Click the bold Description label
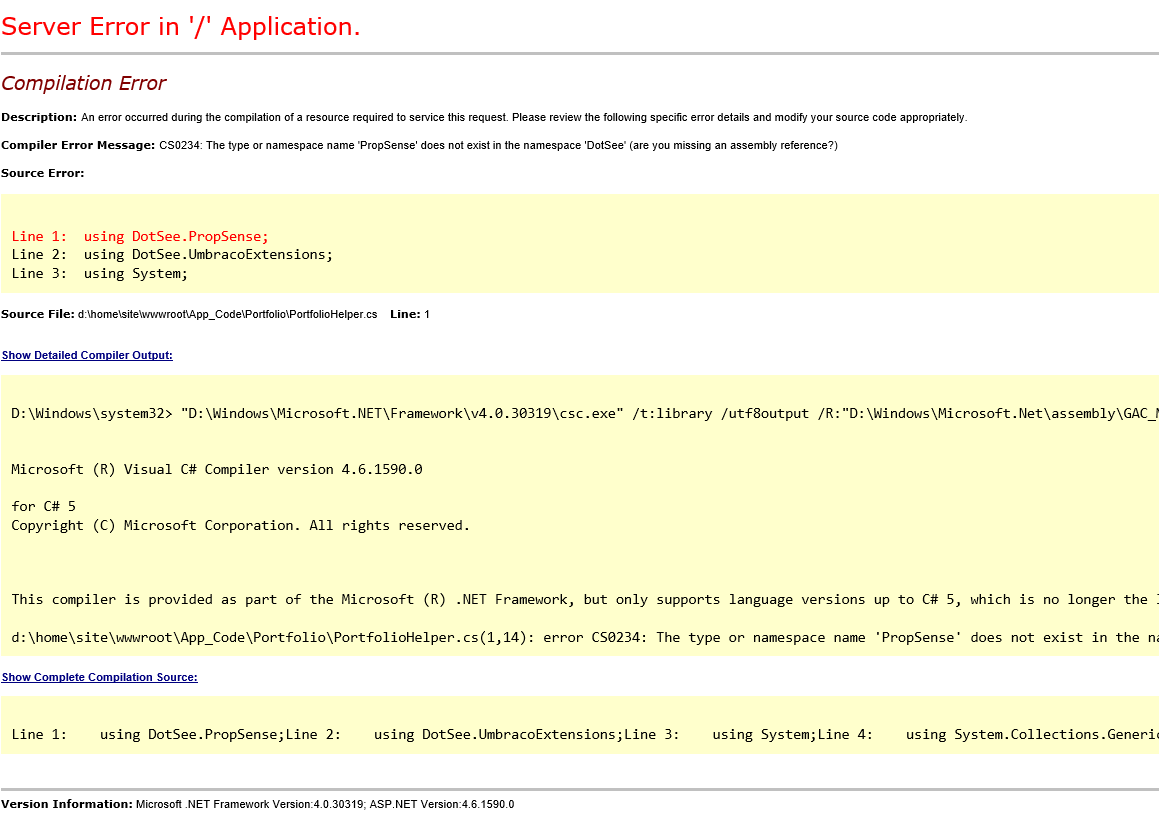This screenshot has height=815, width=1159. click(x=39, y=117)
